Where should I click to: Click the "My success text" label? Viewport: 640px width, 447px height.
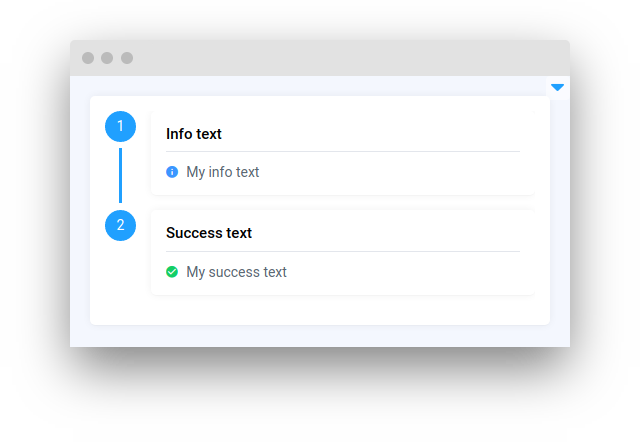pos(236,272)
